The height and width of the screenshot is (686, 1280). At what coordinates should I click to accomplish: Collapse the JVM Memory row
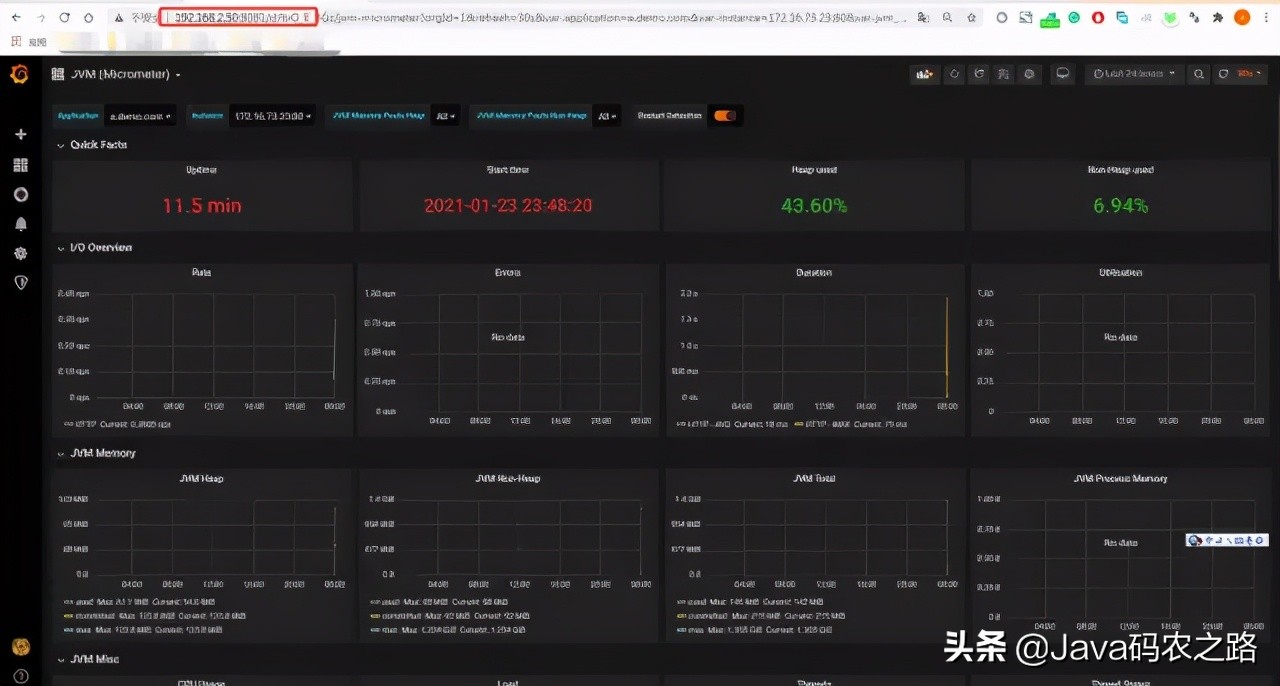point(96,453)
